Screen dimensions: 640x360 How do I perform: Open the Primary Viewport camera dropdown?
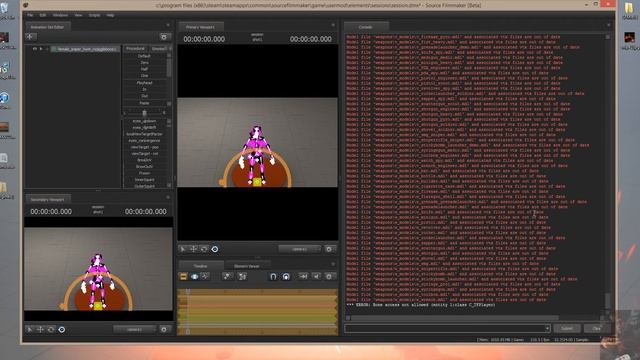coord(300,249)
